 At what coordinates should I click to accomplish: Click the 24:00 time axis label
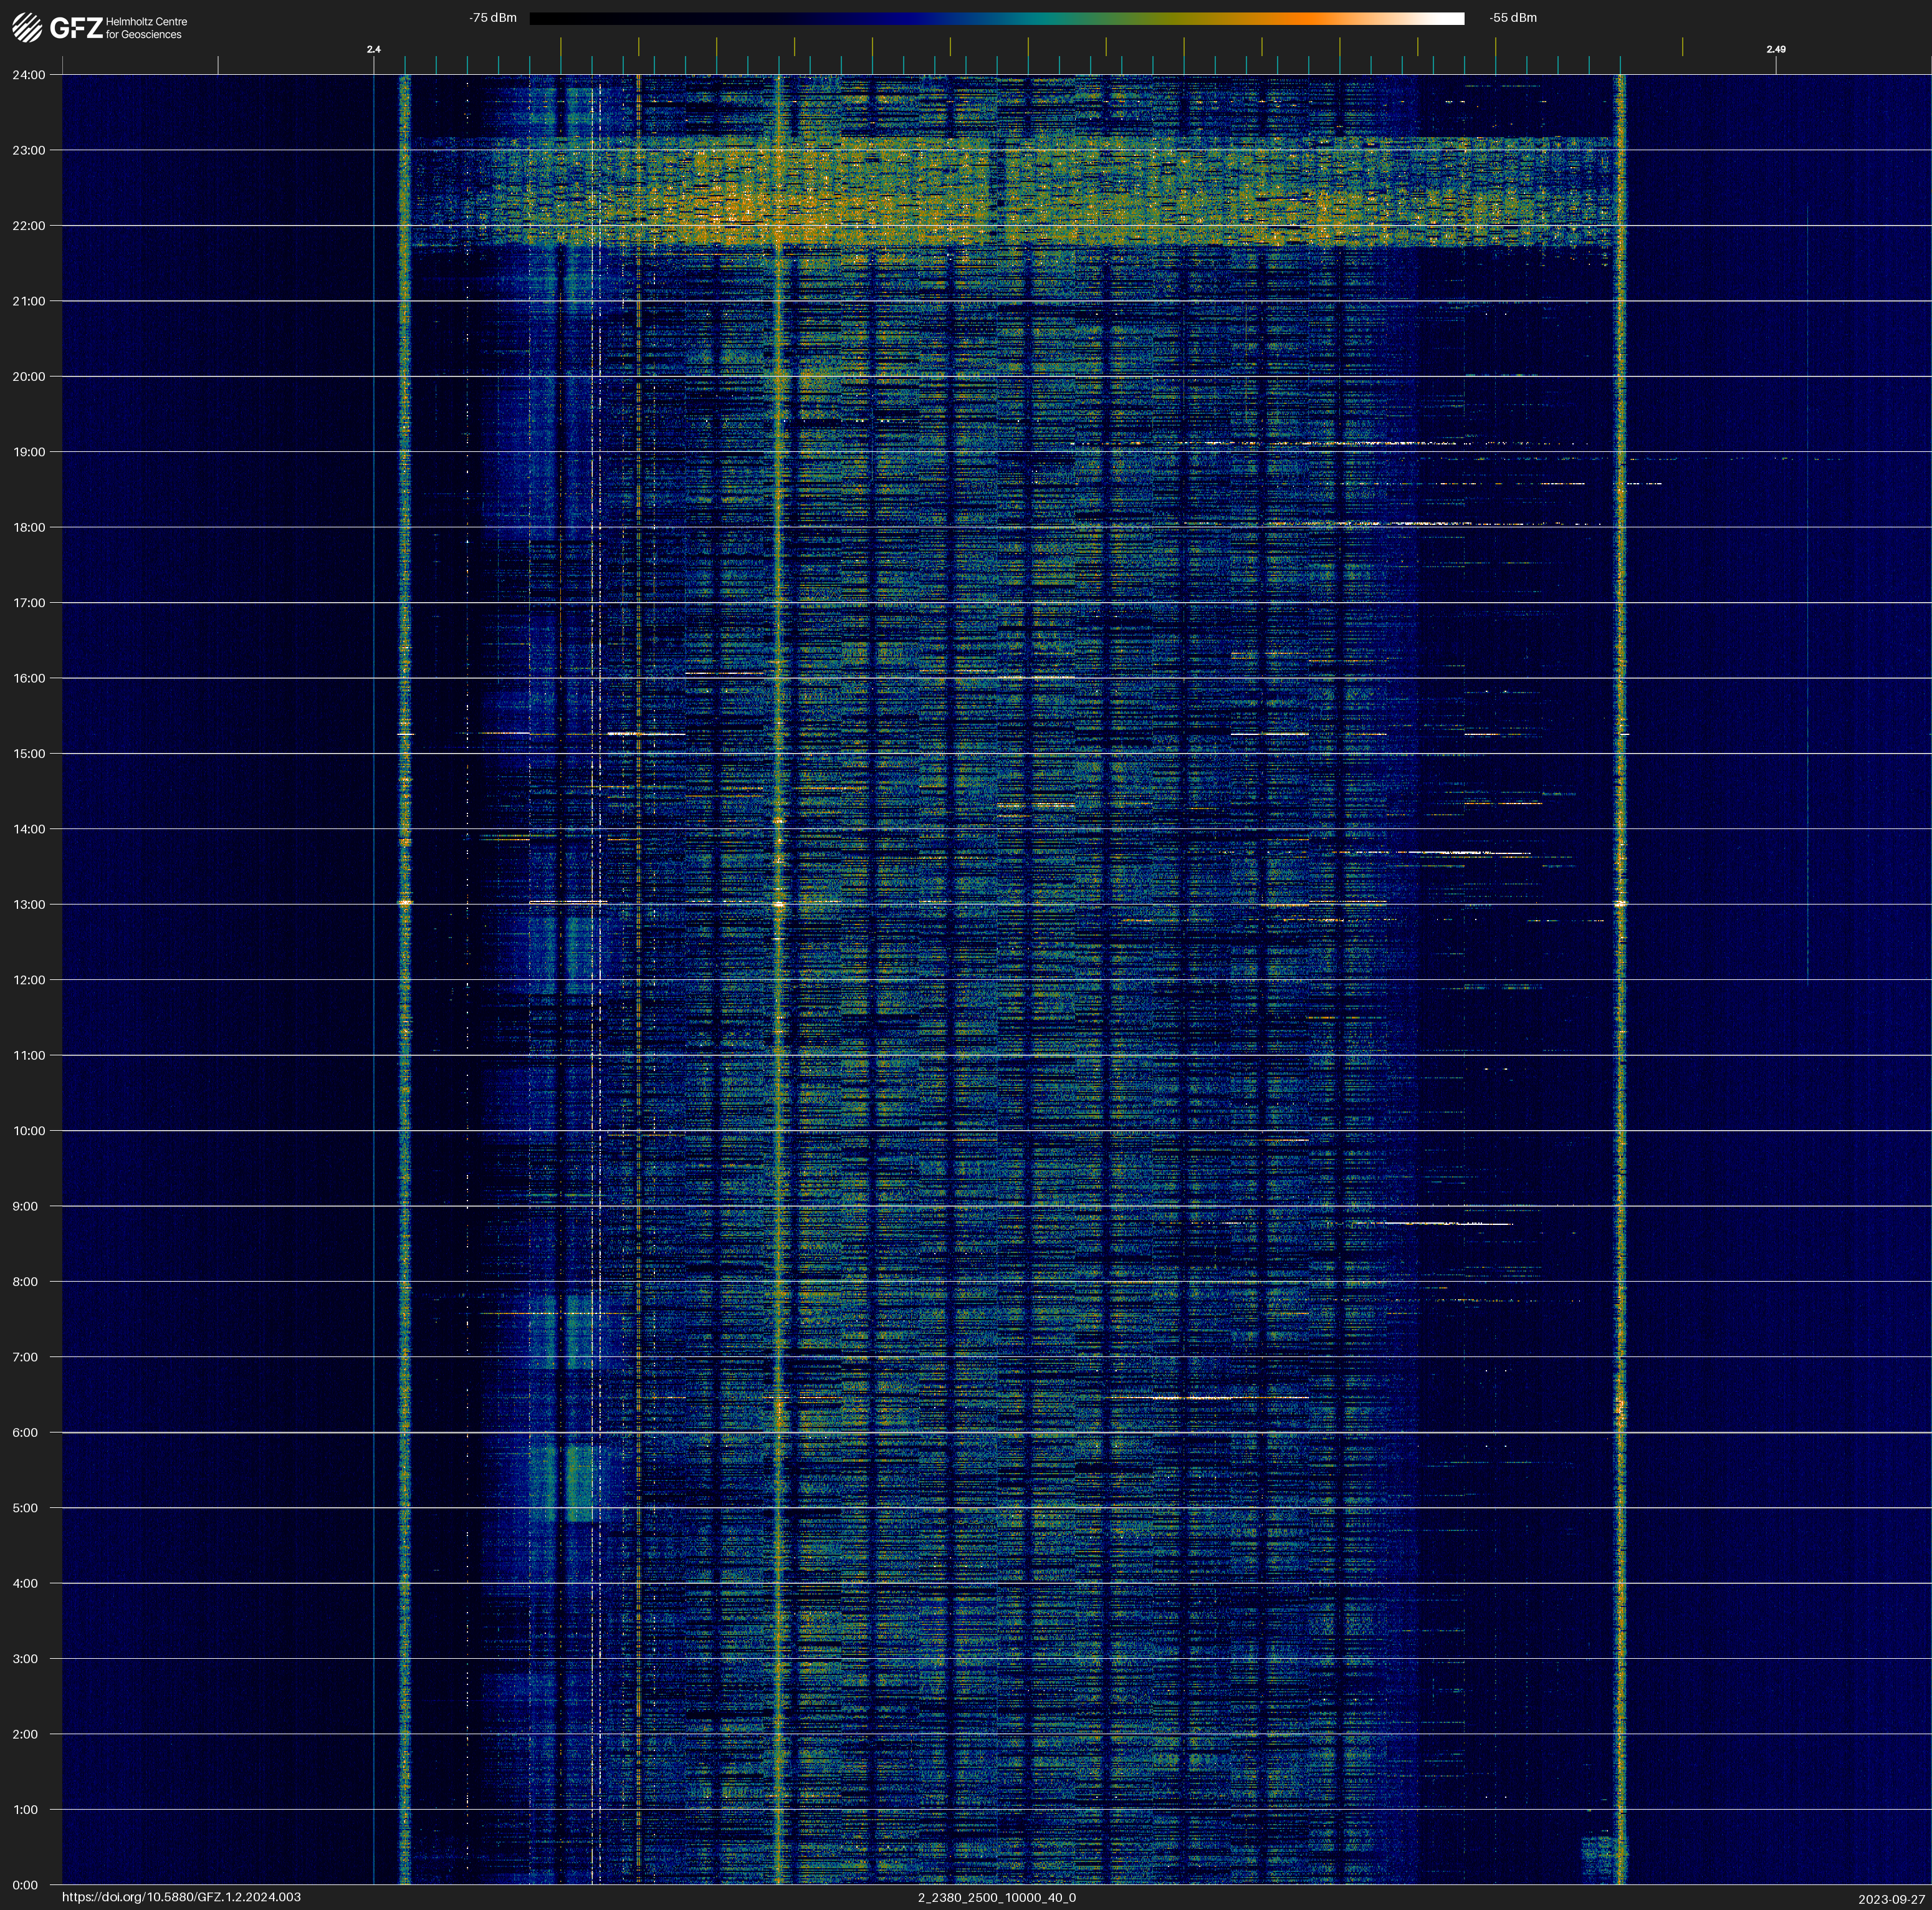coord(29,75)
